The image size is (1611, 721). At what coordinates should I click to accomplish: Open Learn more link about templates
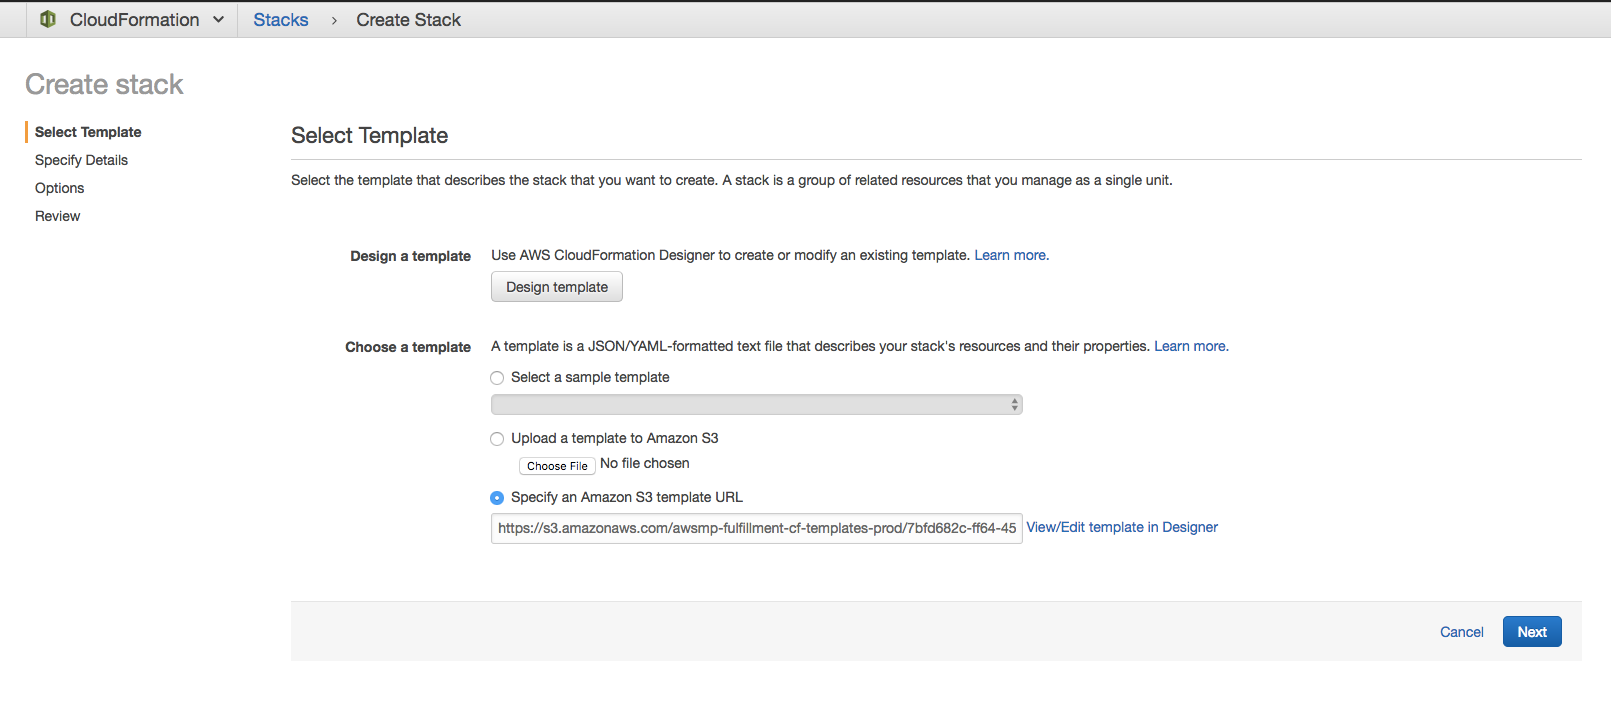tap(1190, 346)
